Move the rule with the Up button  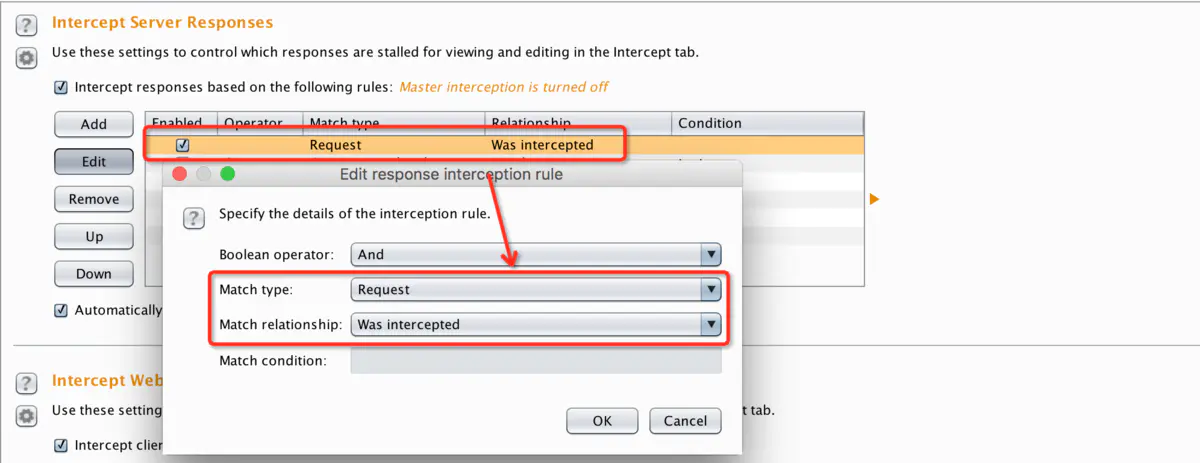tap(94, 237)
